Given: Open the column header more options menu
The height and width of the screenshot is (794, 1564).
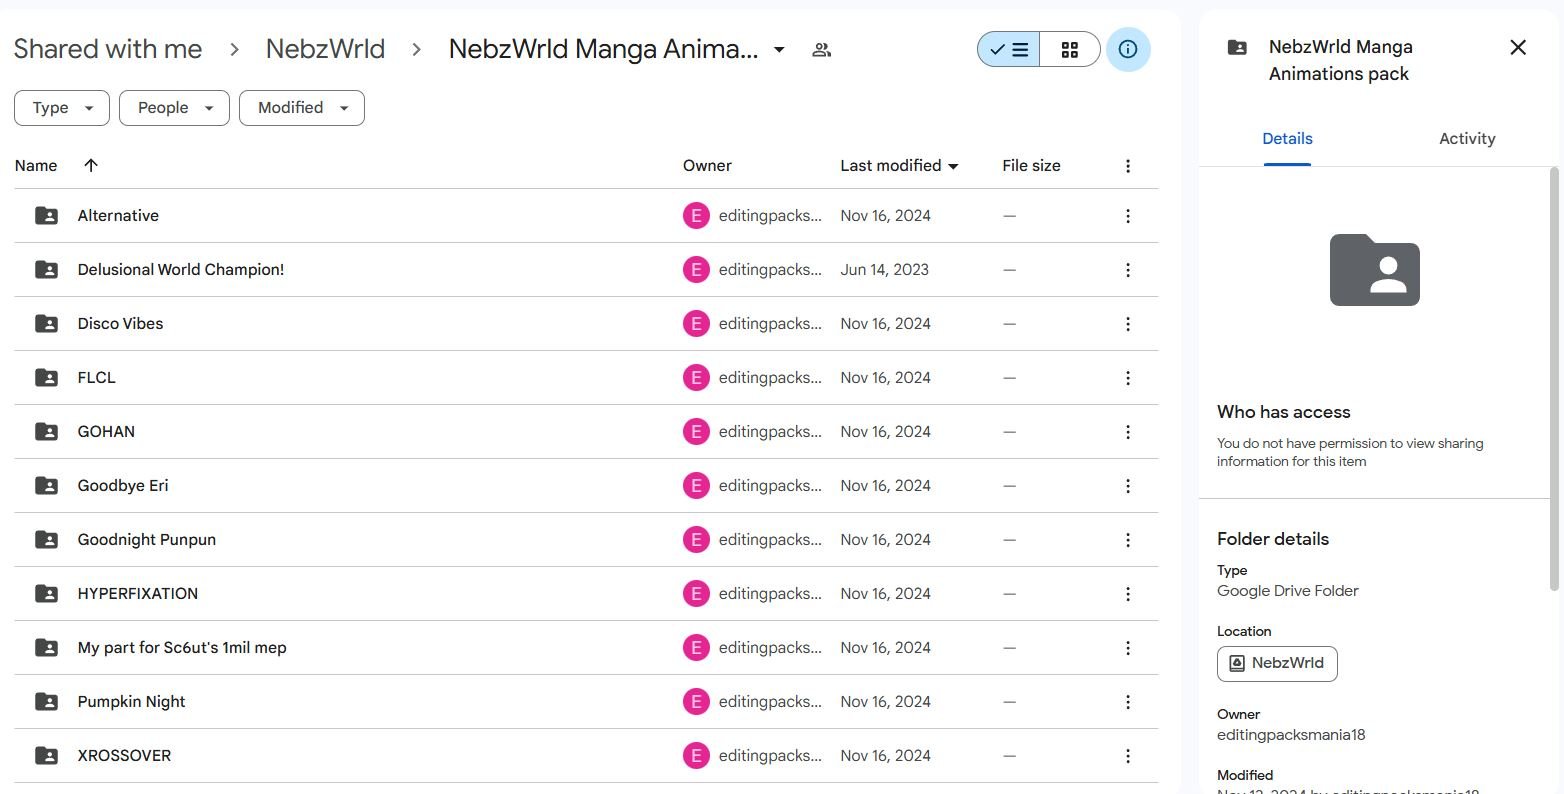Looking at the screenshot, I should 1128,166.
